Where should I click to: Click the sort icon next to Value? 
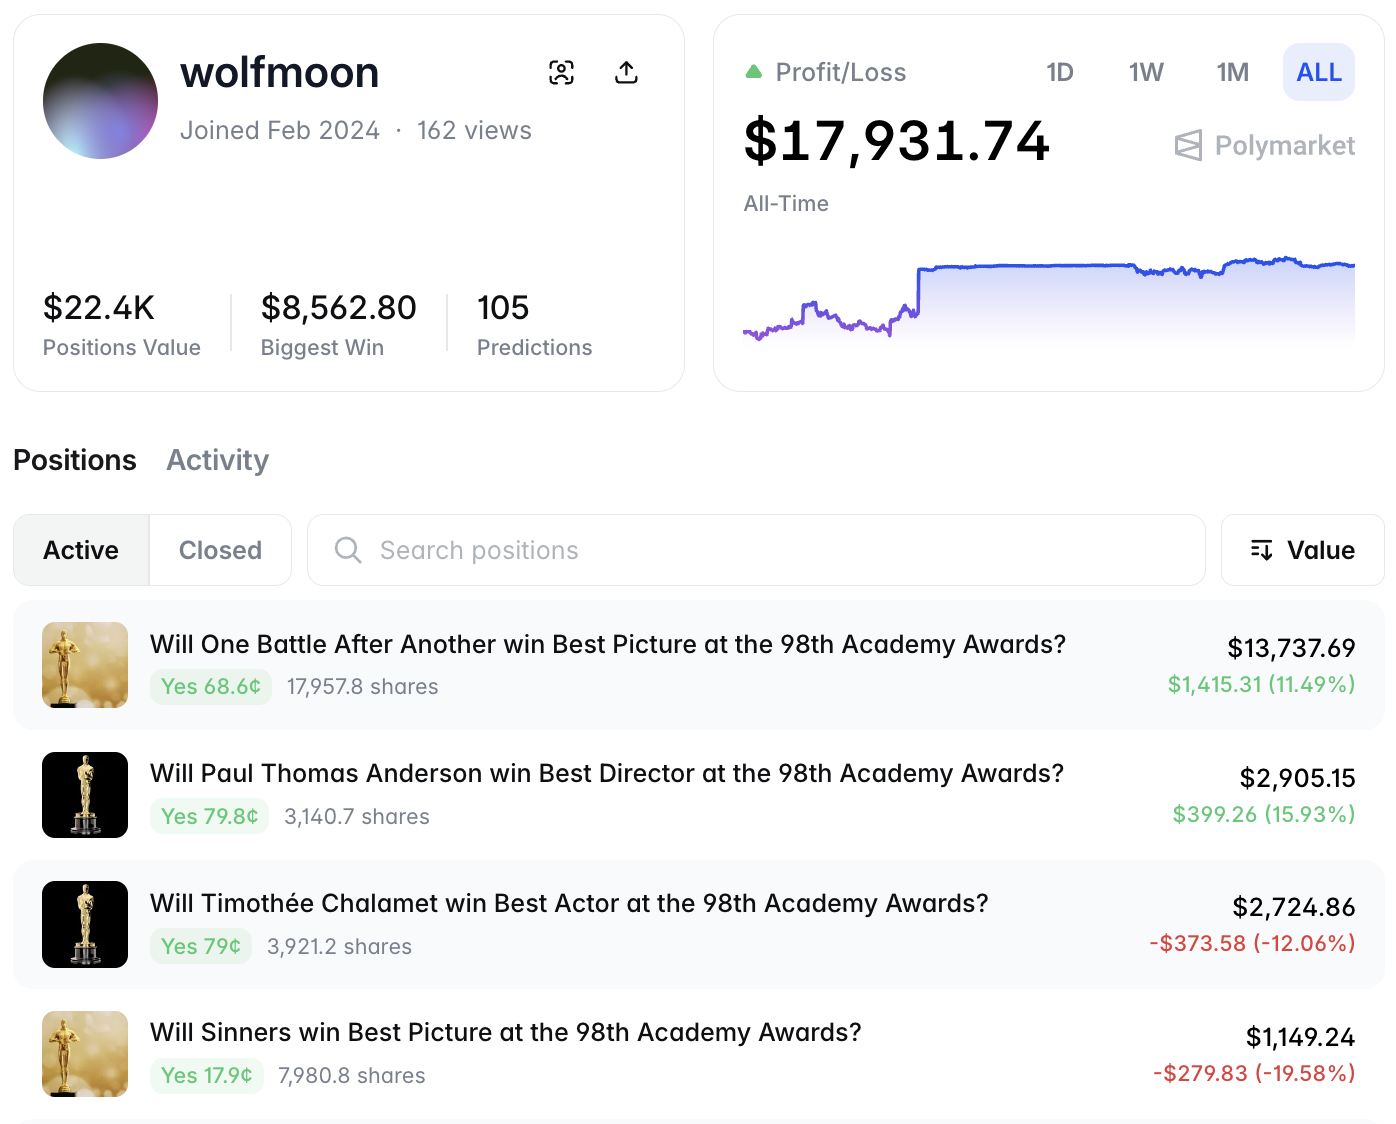point(1262,550)
